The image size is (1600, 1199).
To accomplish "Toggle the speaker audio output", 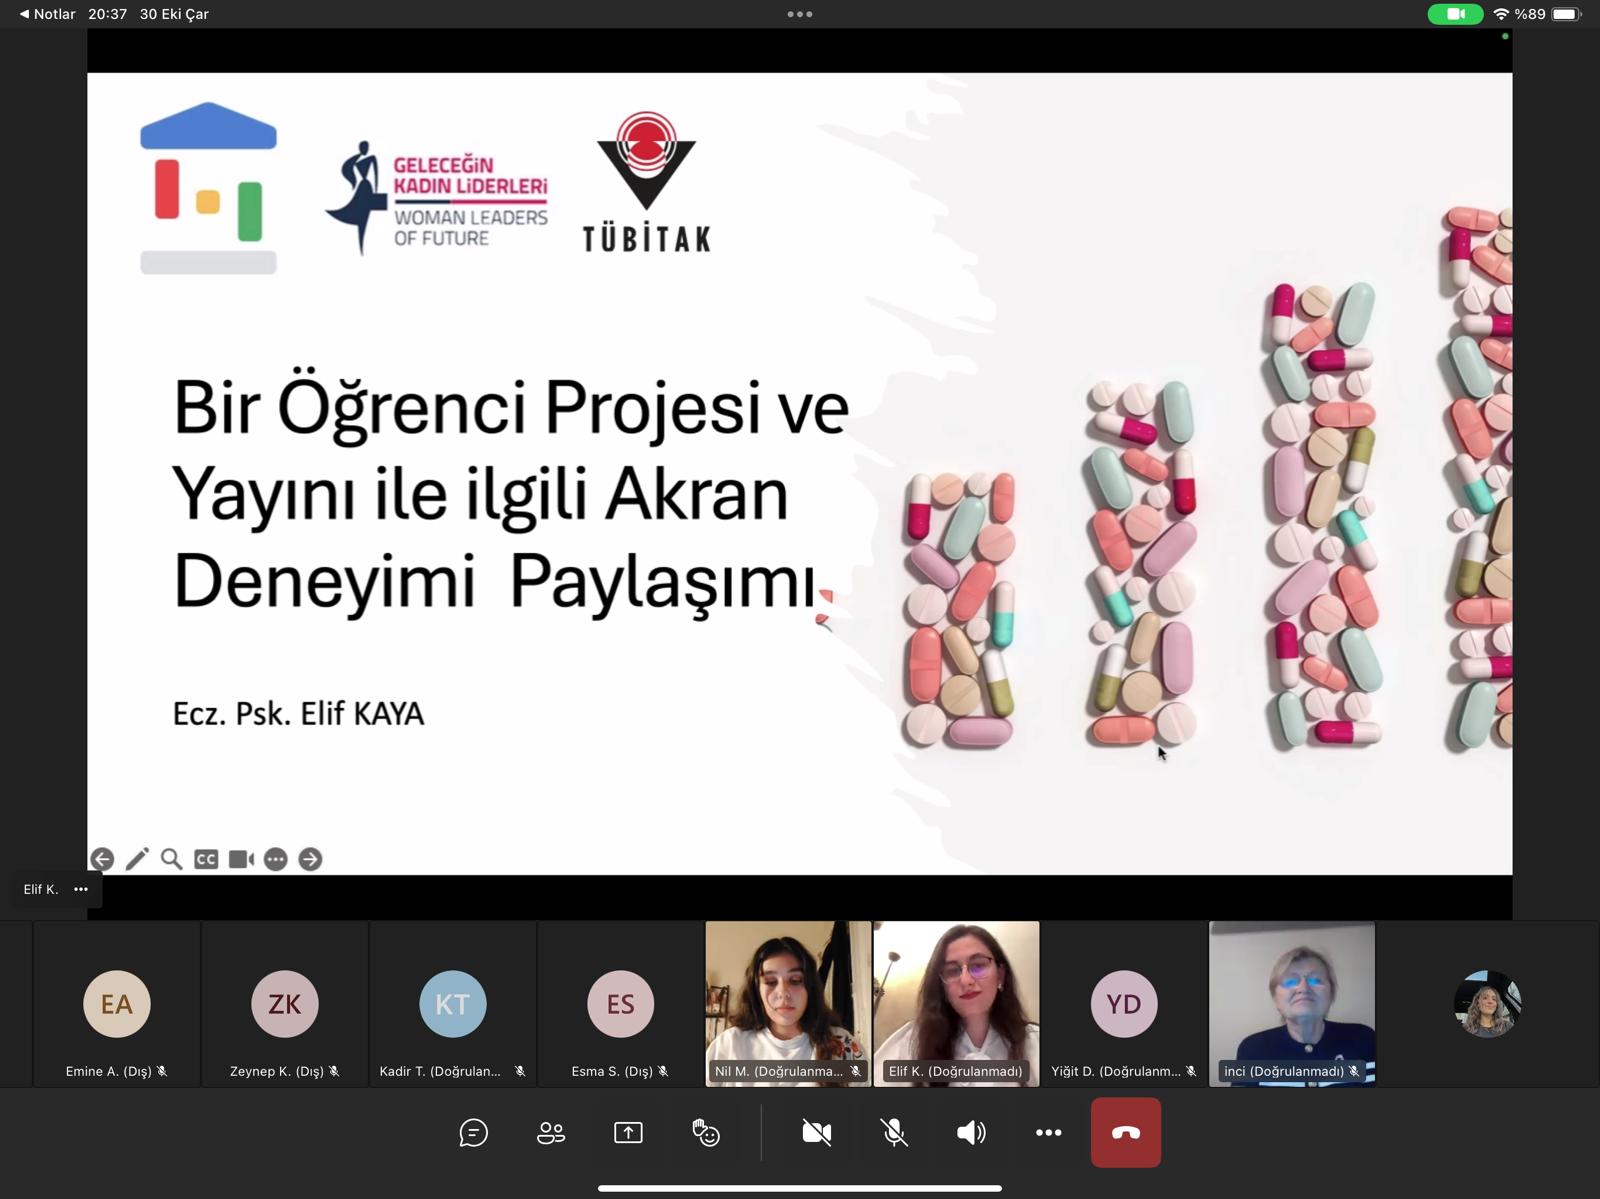I will click(x=971, y=1132).
